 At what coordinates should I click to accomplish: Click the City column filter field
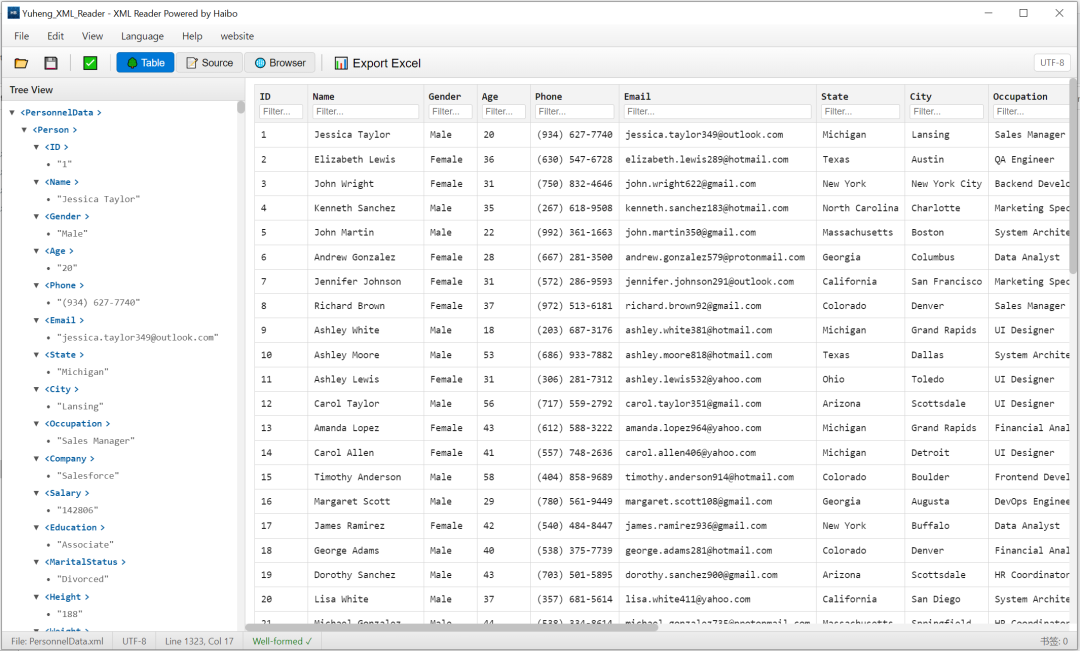946,112
